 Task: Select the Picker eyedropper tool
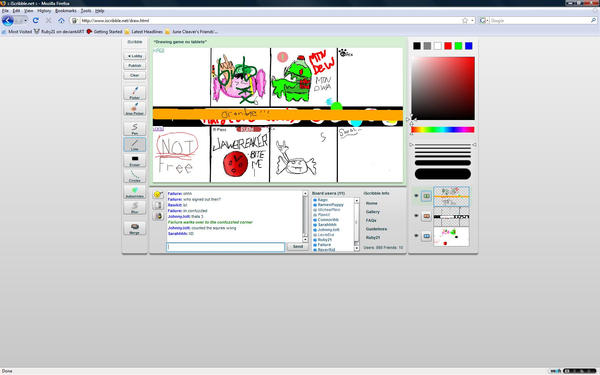[135, 93]
